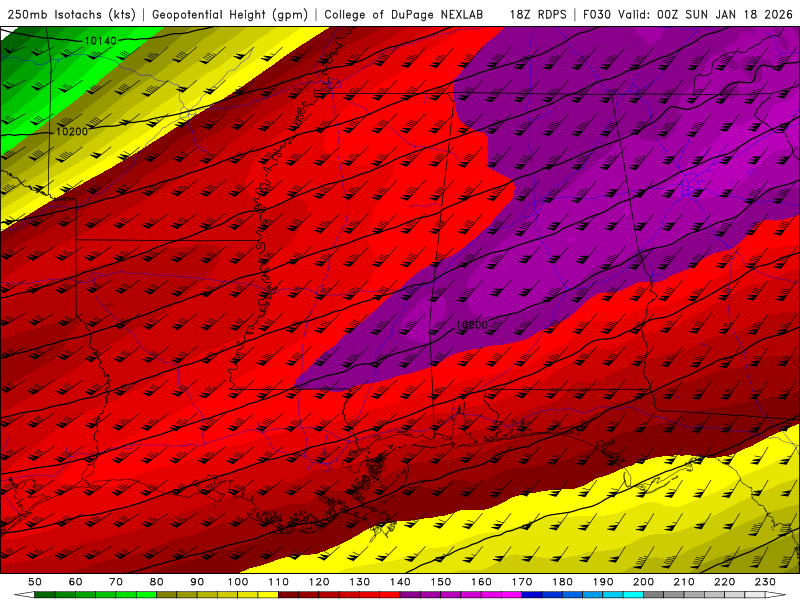
Task: Click the 'Geopotential Height (gpm)' title text
Action: click(x=230, y=15)
